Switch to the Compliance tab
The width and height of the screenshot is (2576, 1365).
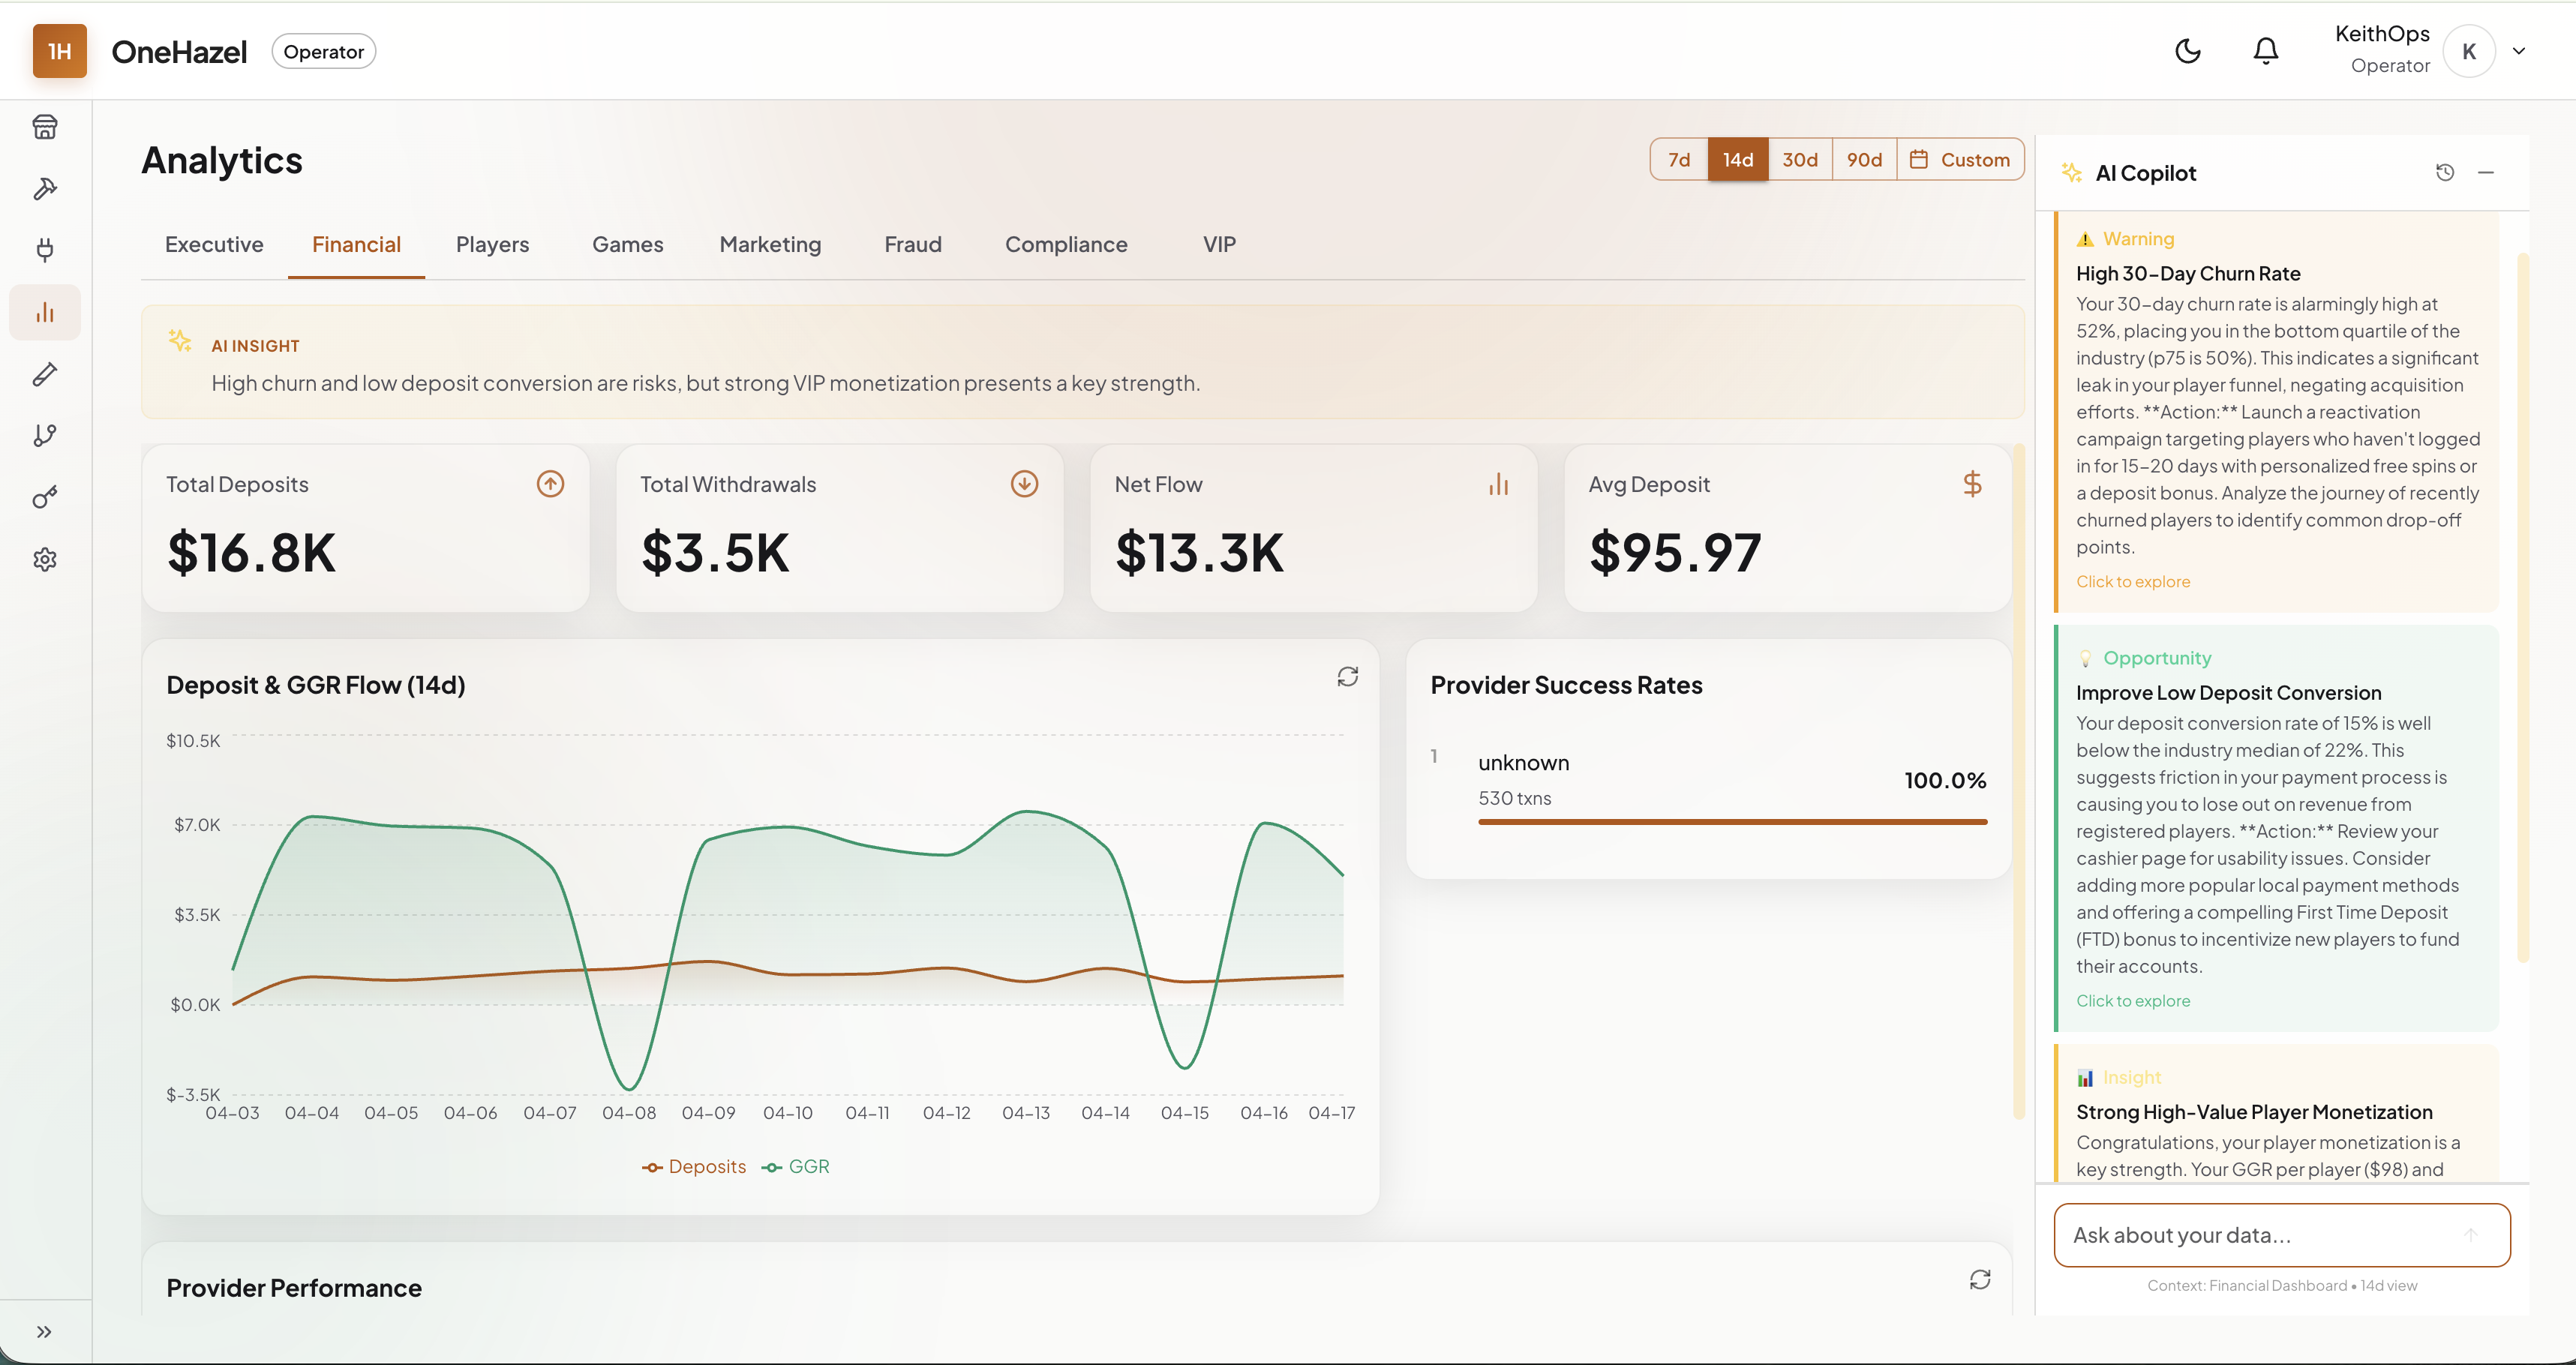tap(1066, 244)
